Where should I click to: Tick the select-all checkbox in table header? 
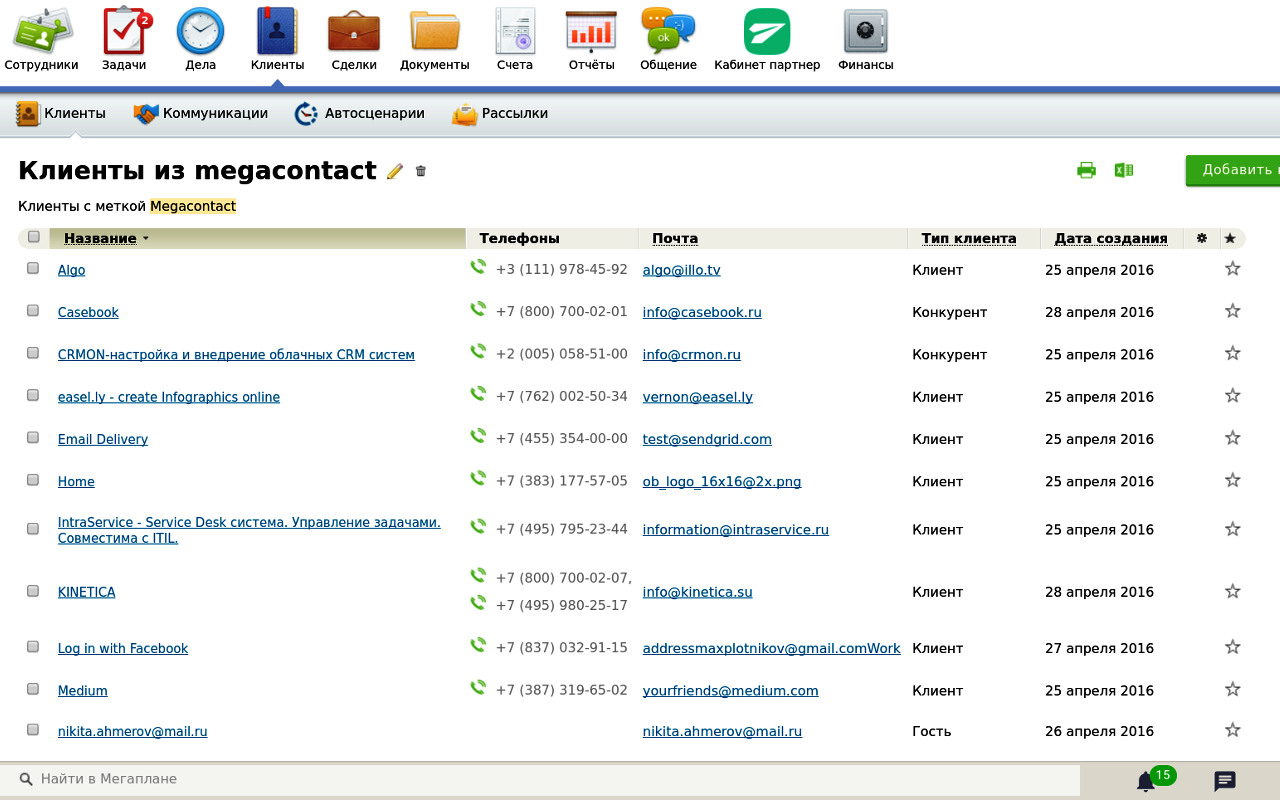pyautogui.click(x=34, y=237)
